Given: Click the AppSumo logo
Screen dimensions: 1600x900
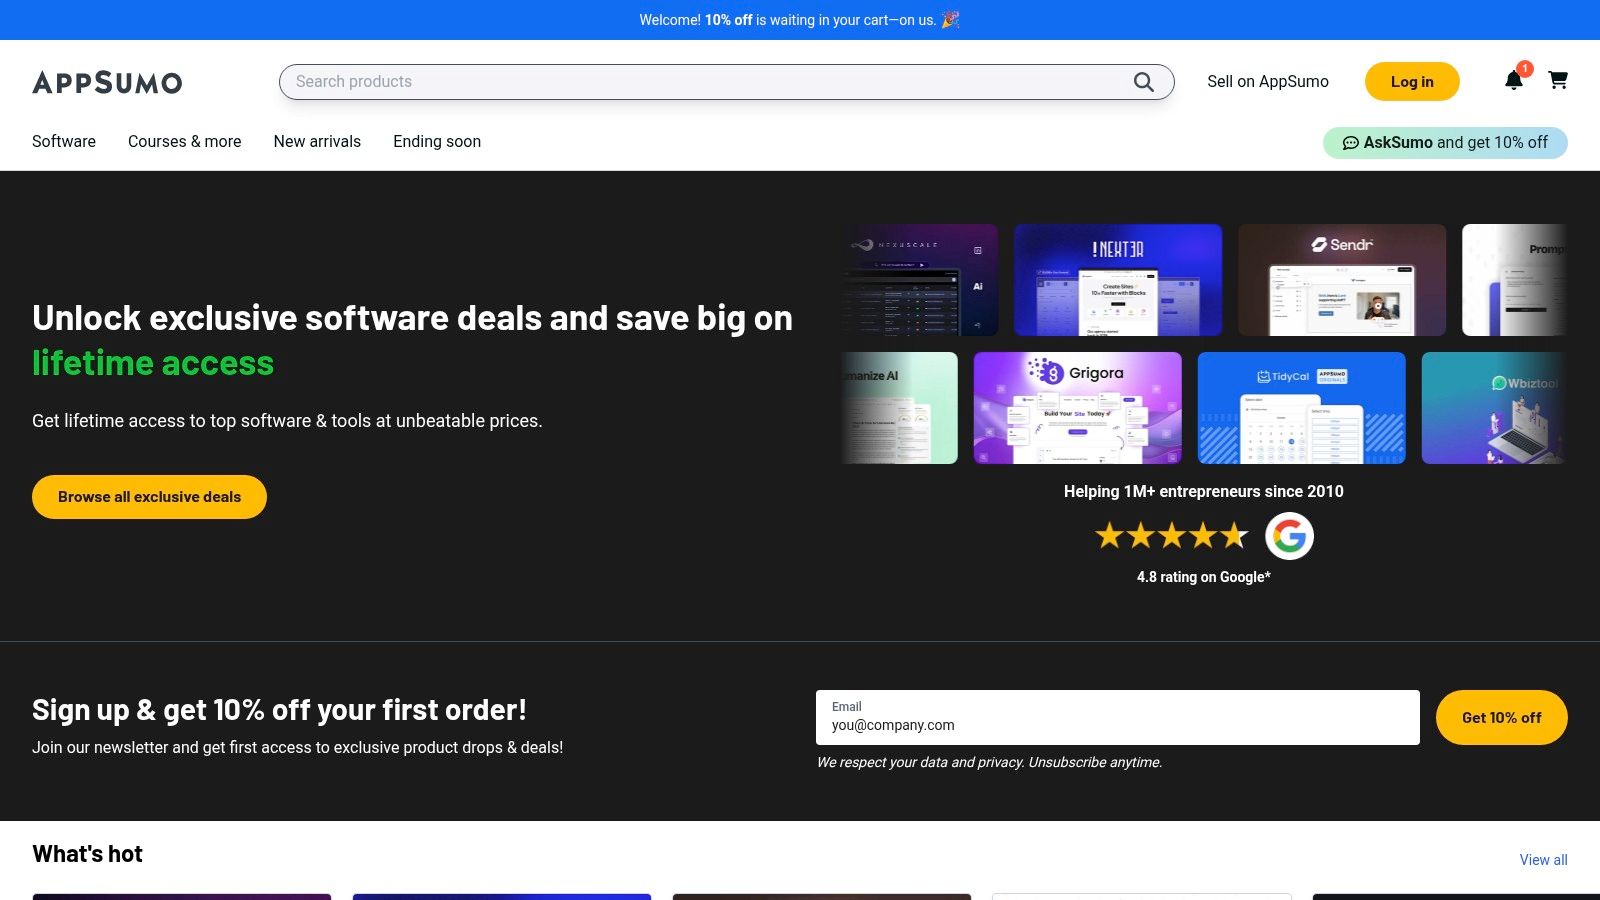Looking at the screenshot, I should tap(107, 82).
